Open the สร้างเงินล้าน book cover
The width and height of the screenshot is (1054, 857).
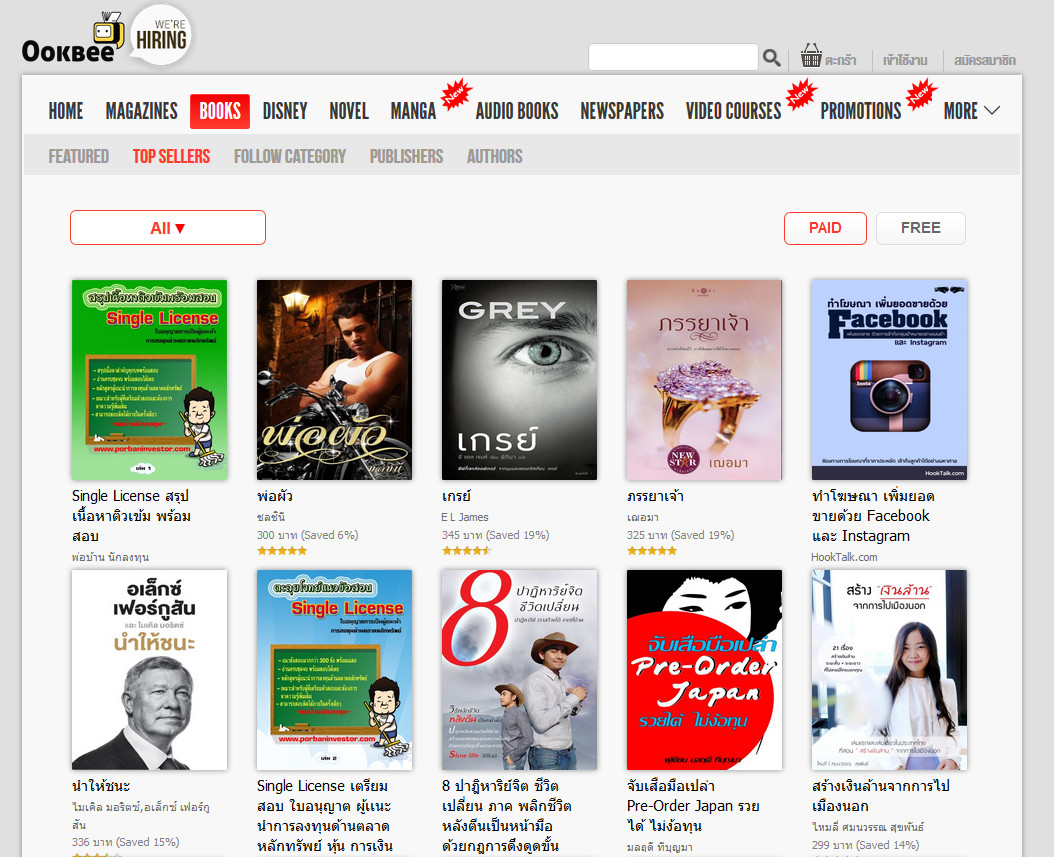889,669
